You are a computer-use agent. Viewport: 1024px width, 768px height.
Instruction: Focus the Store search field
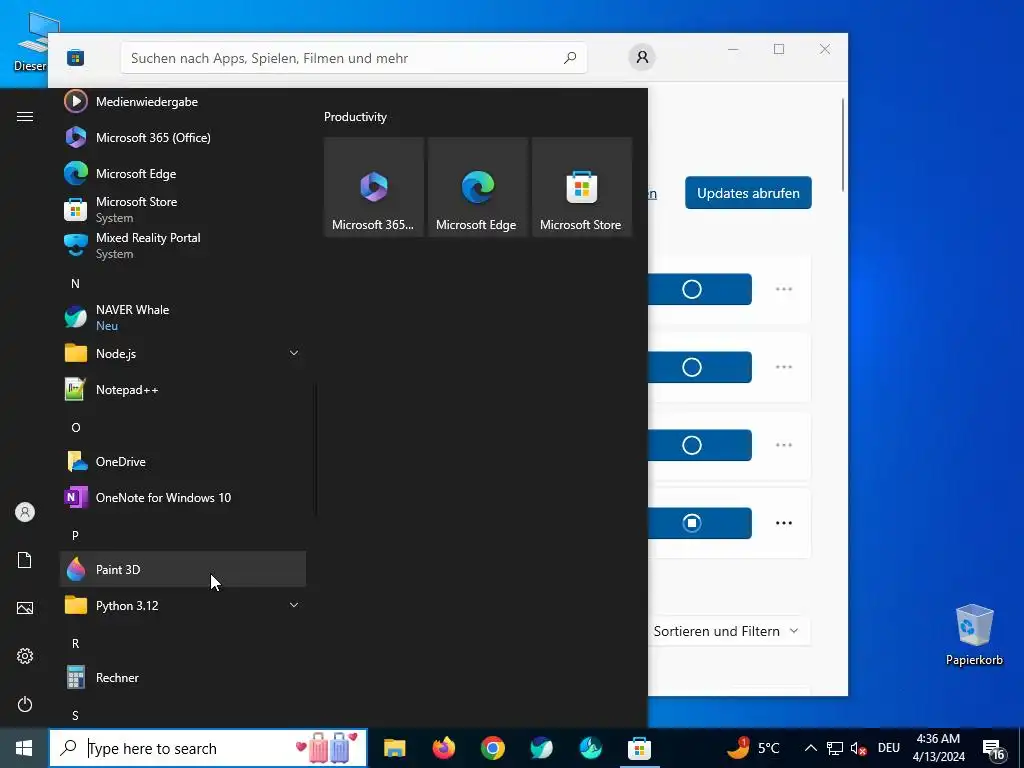tap(354, 58)
